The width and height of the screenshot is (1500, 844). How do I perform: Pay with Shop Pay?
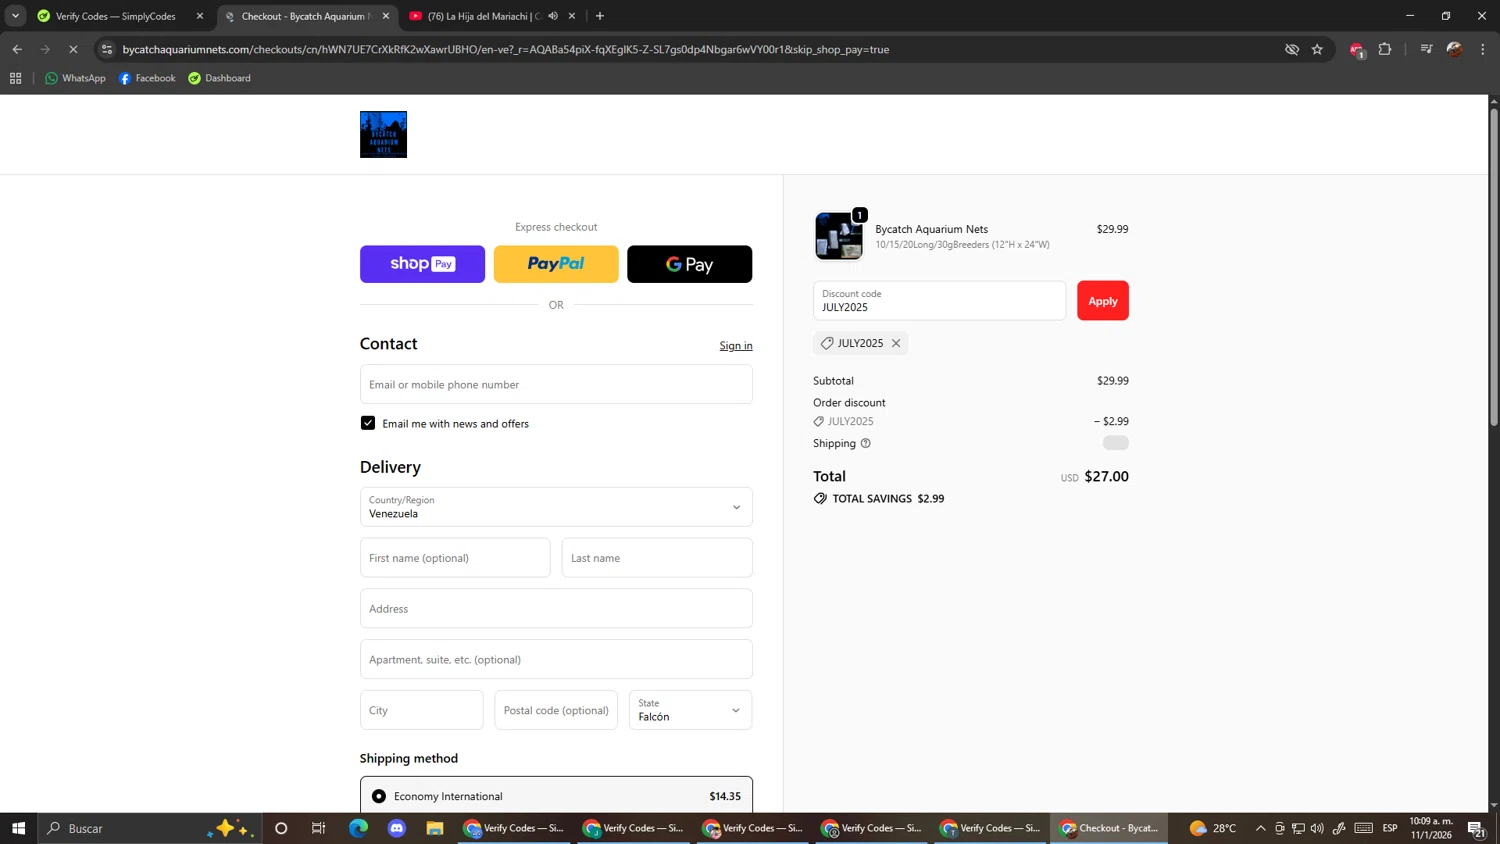tap(422, 264)
